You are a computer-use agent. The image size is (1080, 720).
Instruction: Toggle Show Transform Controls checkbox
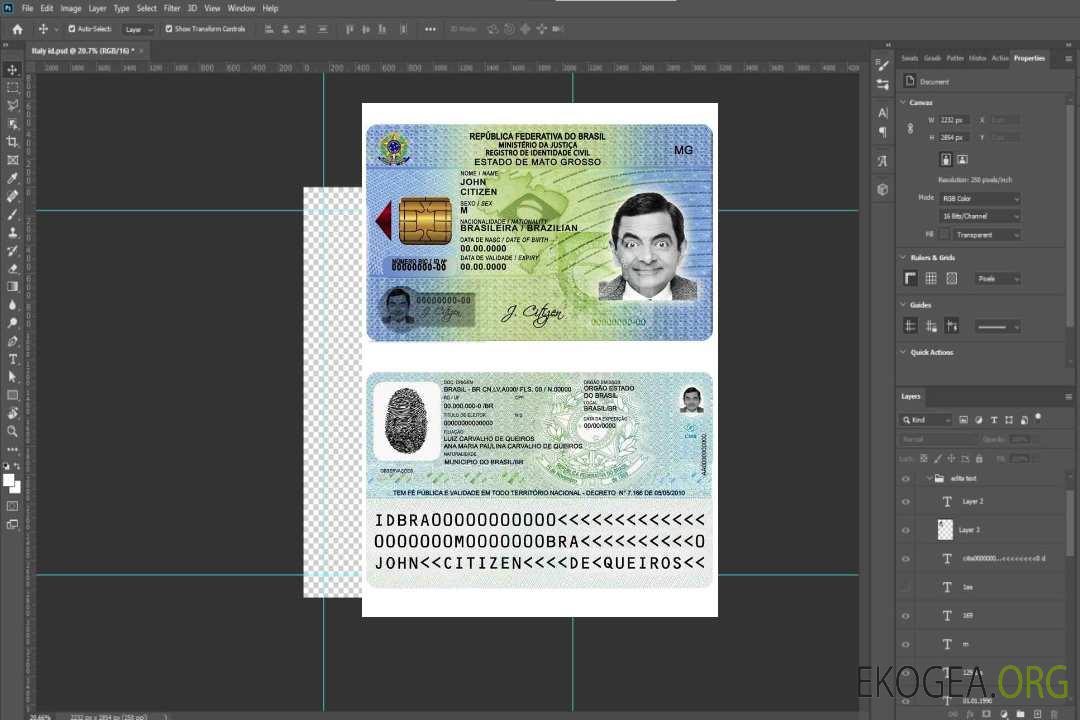[x=169, y=29]
